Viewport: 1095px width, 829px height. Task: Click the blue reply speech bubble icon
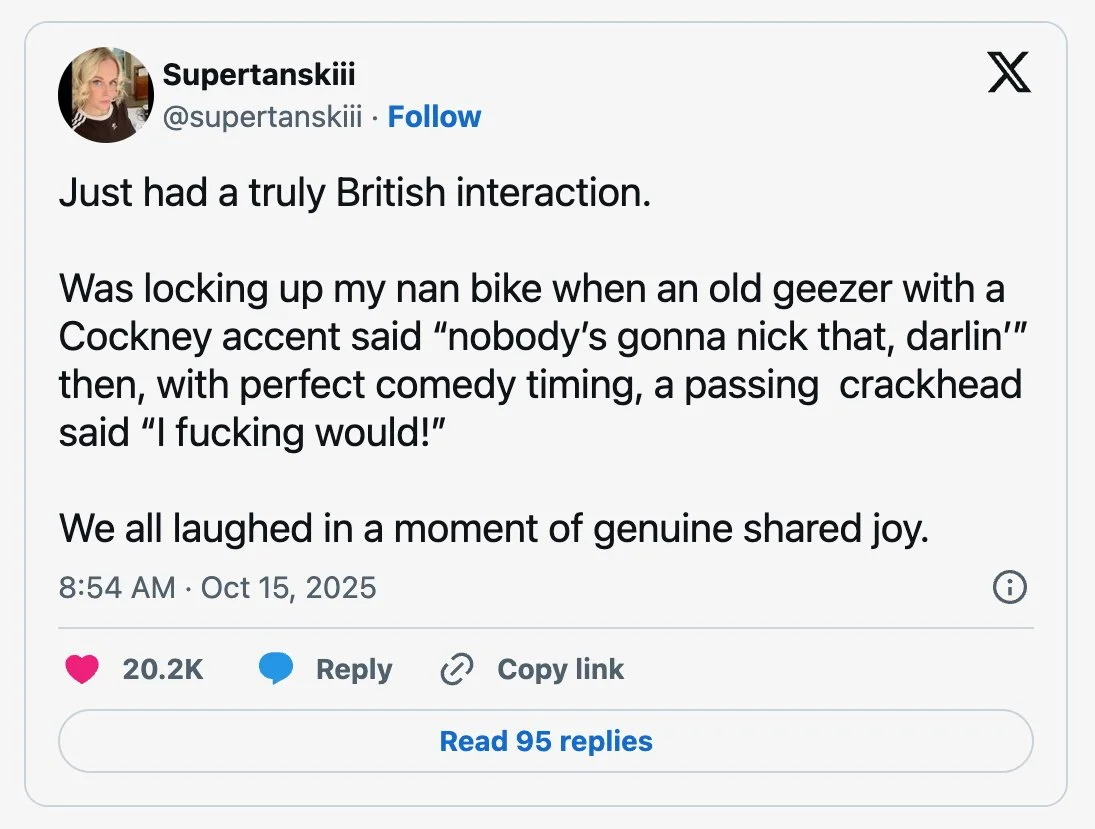275,669
